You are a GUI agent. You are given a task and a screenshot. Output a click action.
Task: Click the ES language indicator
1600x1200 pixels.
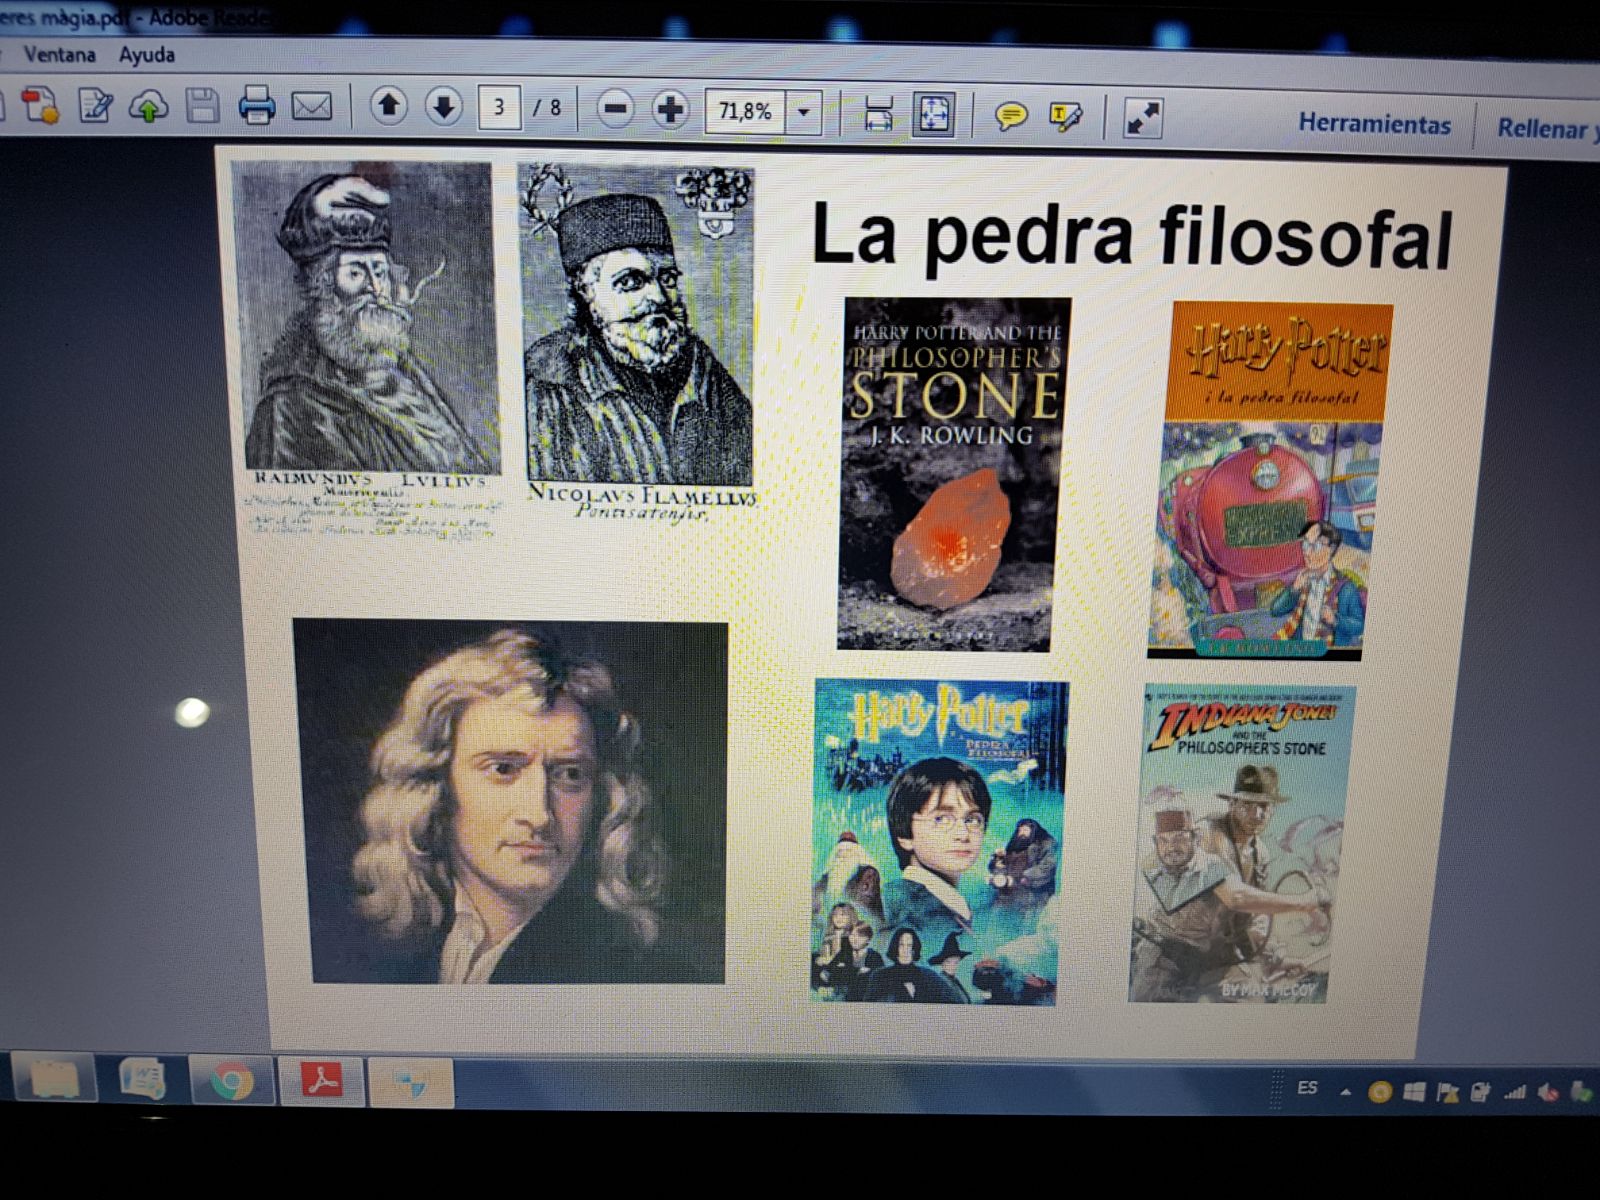pyautogui.click(x=1307, y=1088)
